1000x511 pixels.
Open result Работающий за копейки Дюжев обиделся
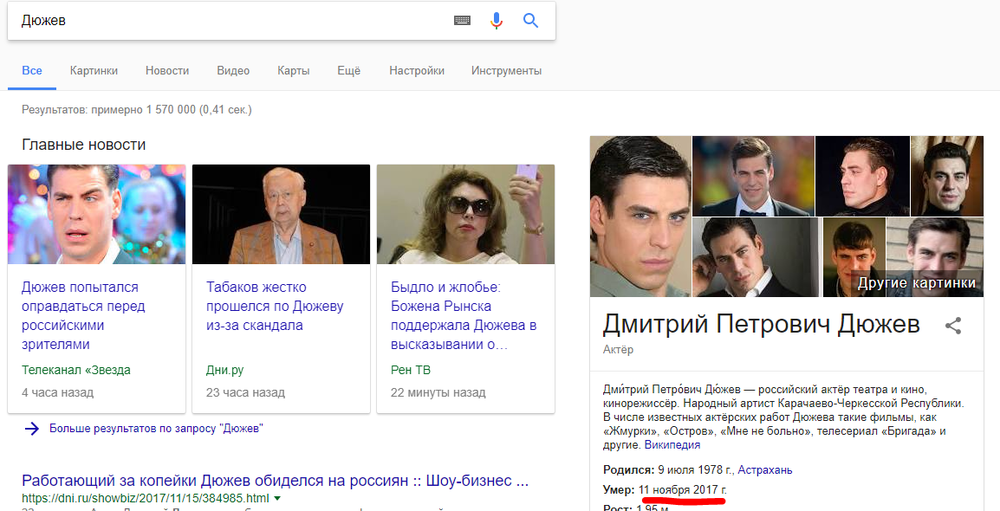tap(275, 480)
